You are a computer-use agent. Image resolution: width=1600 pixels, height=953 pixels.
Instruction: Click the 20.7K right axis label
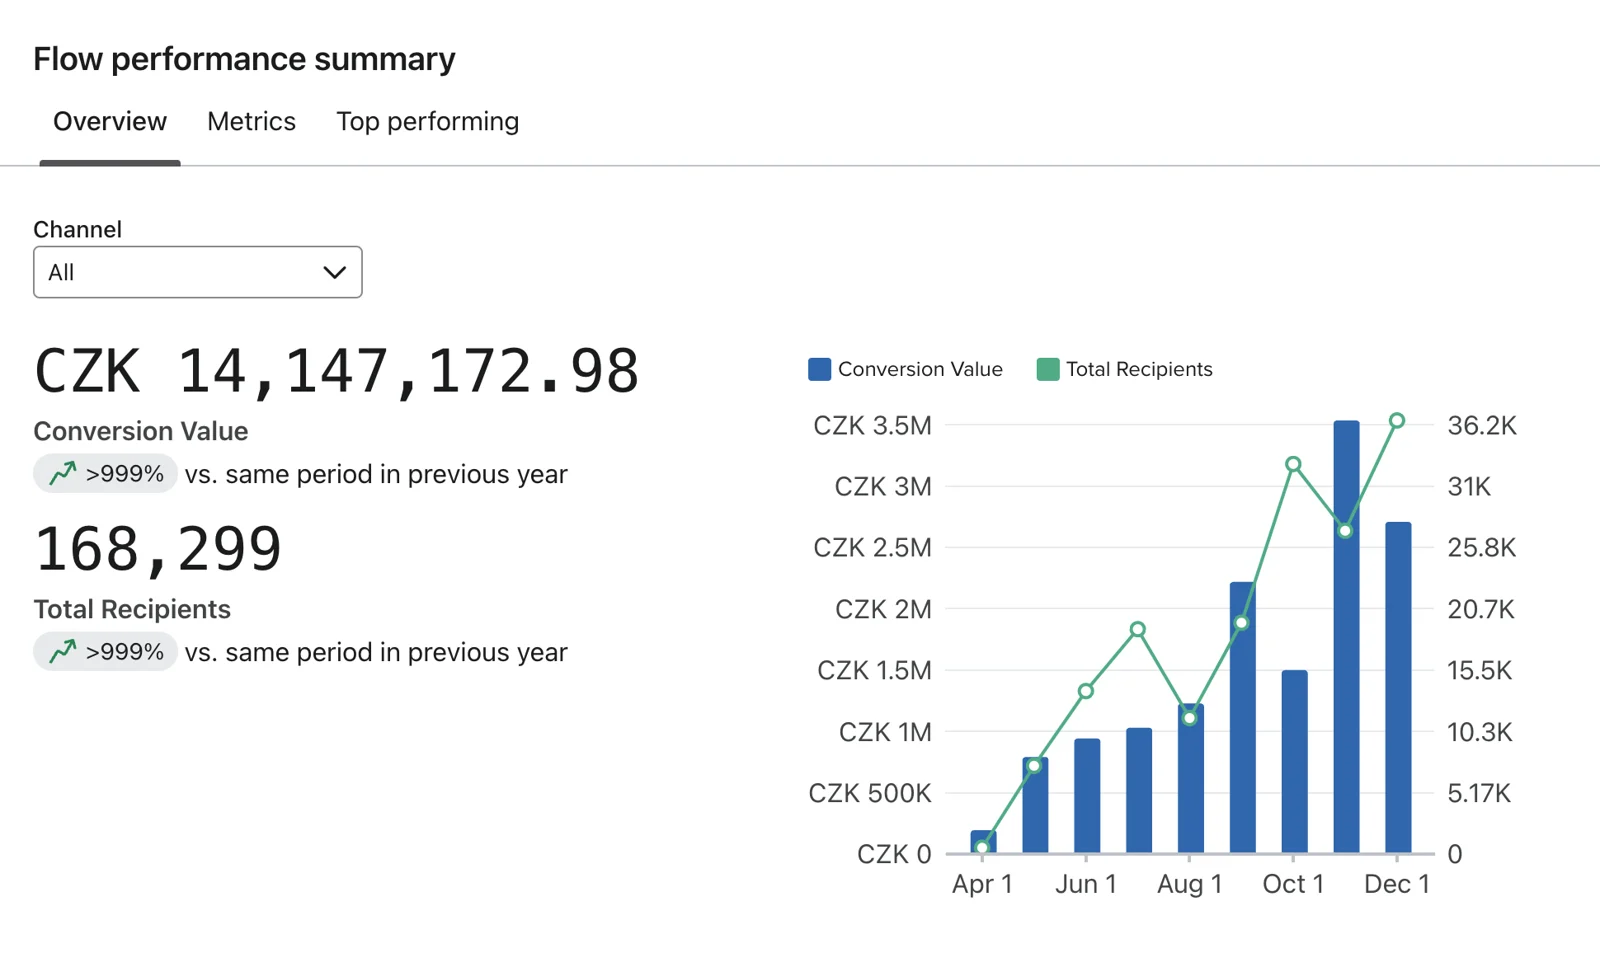pyautogui.click(x=1481, y=609)
